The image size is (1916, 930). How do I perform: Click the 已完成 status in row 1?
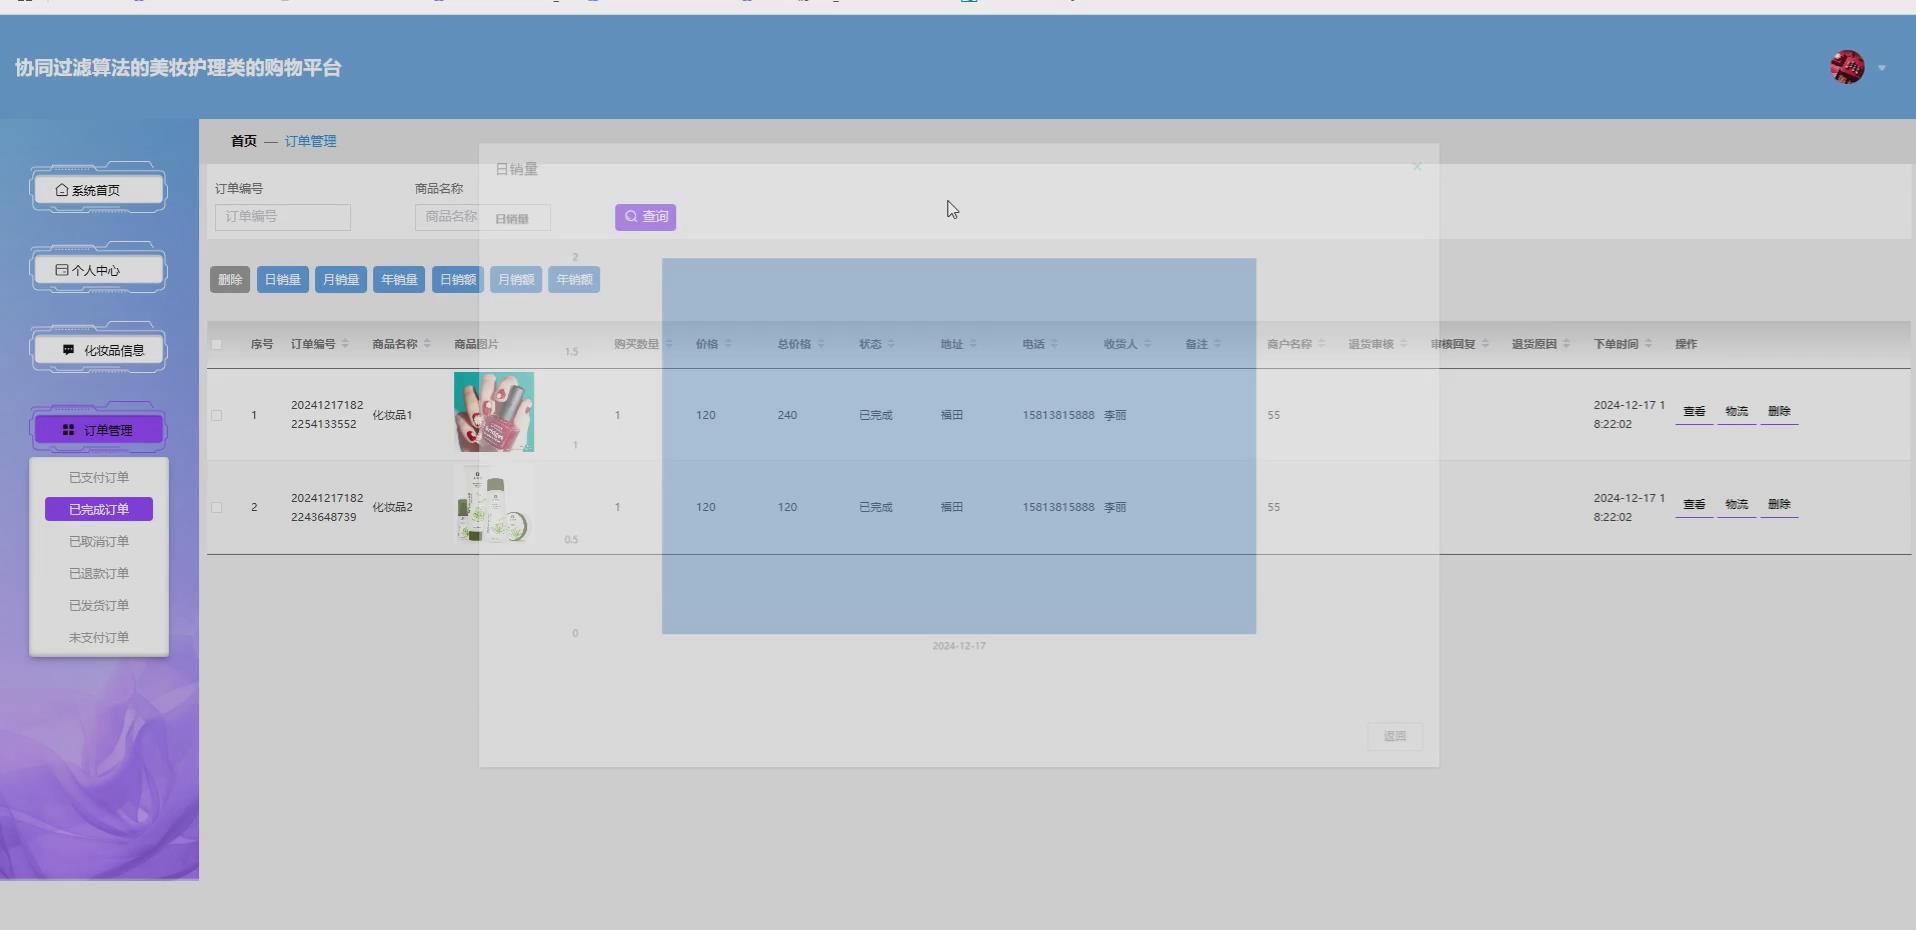coord(876,415)
